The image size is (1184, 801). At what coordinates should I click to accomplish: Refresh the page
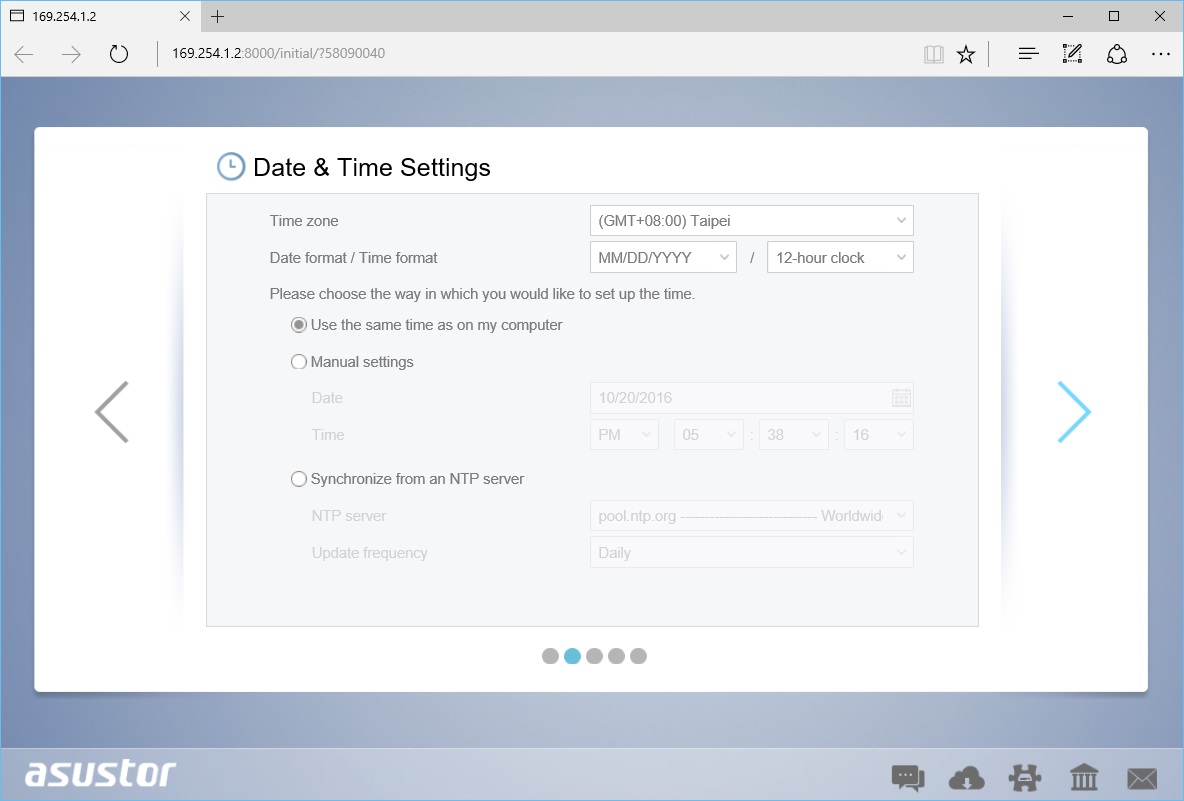pos(119,54)
